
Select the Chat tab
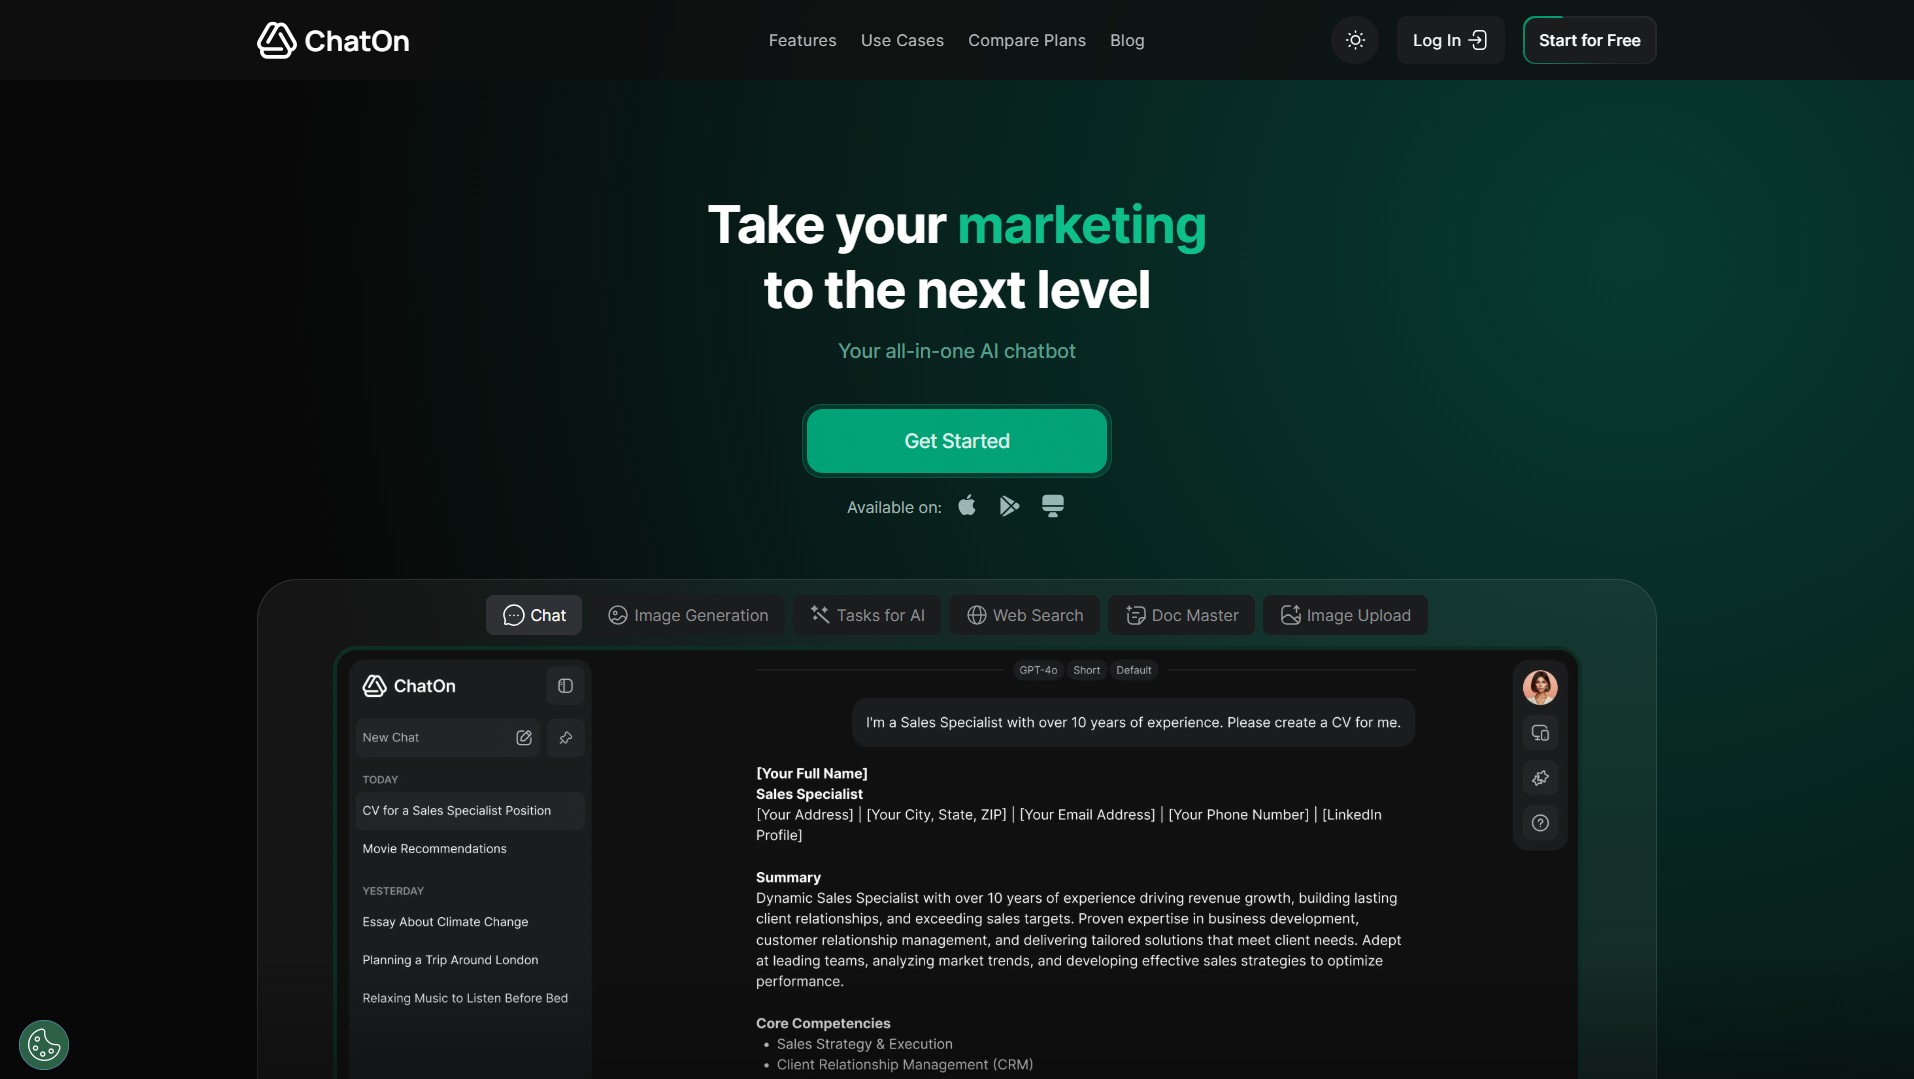[x=534, y=615]
